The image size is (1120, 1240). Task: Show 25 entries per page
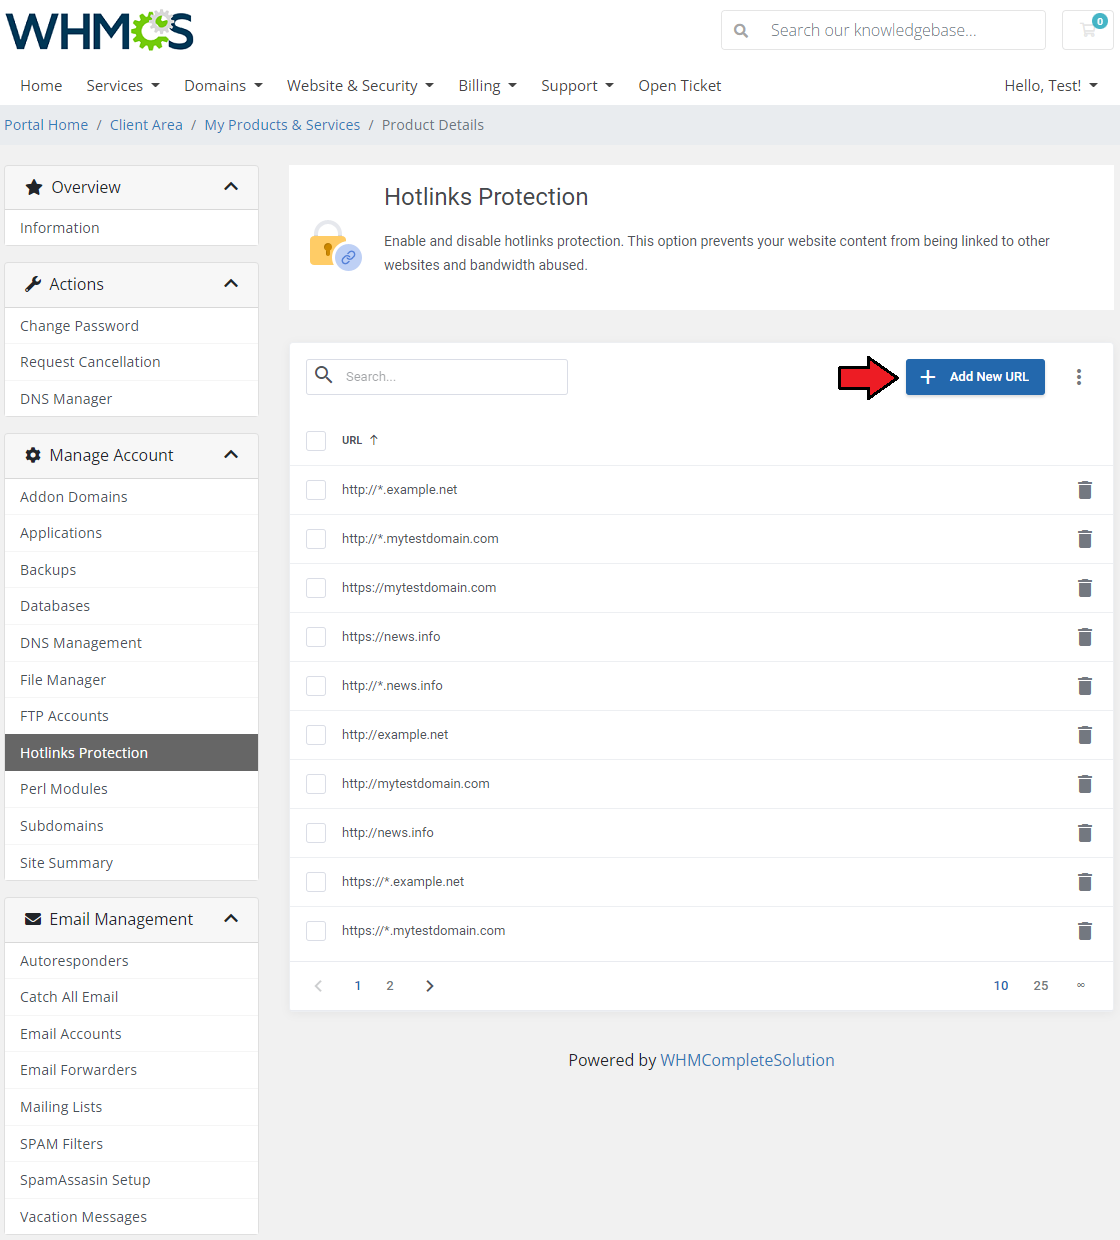[1041, 986]
